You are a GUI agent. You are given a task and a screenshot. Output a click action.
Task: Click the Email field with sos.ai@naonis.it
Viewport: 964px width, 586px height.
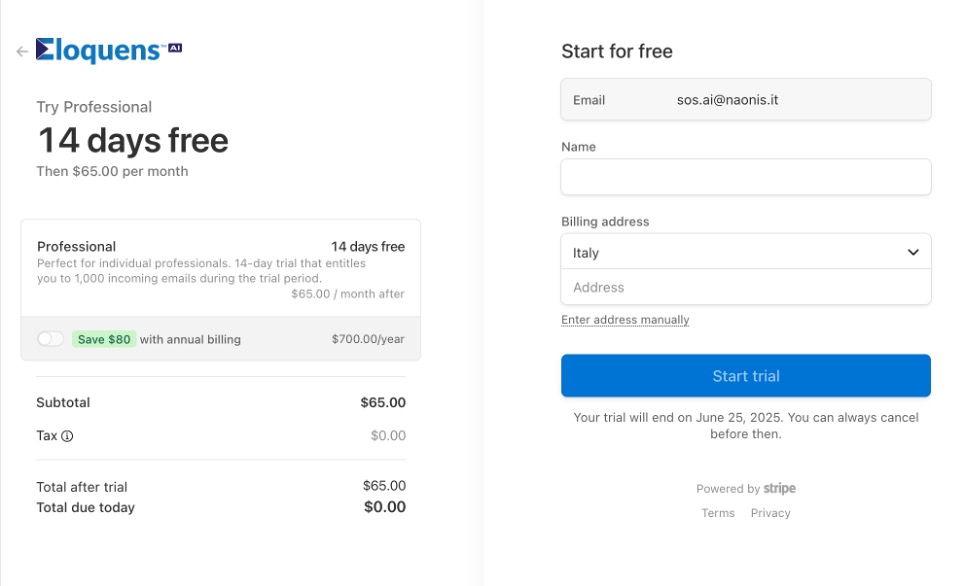click(746, 100)
